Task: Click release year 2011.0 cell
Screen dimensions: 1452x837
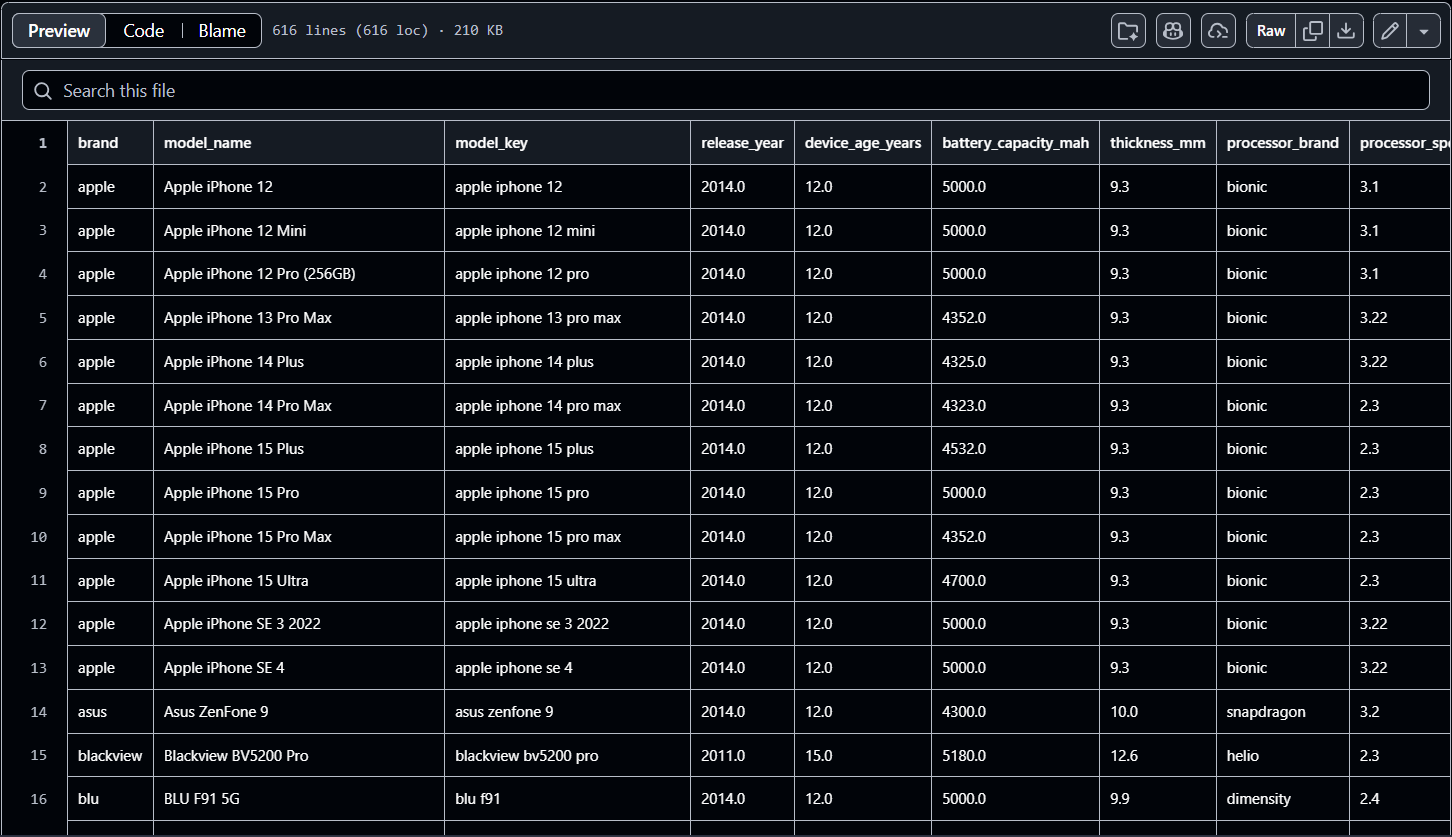Action: click(x=743, y=756)
